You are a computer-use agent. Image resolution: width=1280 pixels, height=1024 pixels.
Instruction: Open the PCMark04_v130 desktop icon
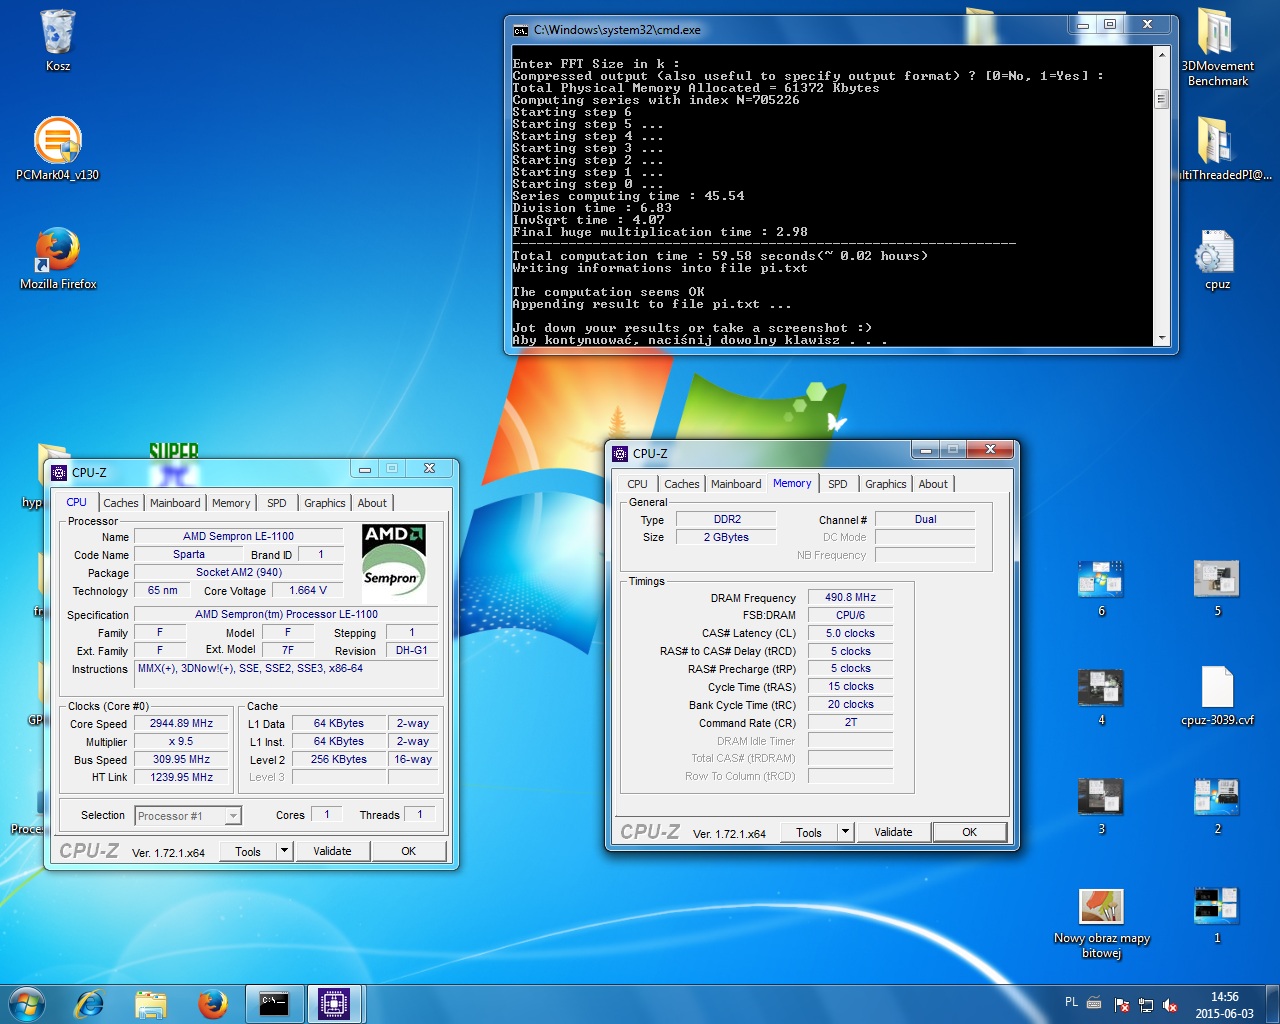[x=58, y=148]
